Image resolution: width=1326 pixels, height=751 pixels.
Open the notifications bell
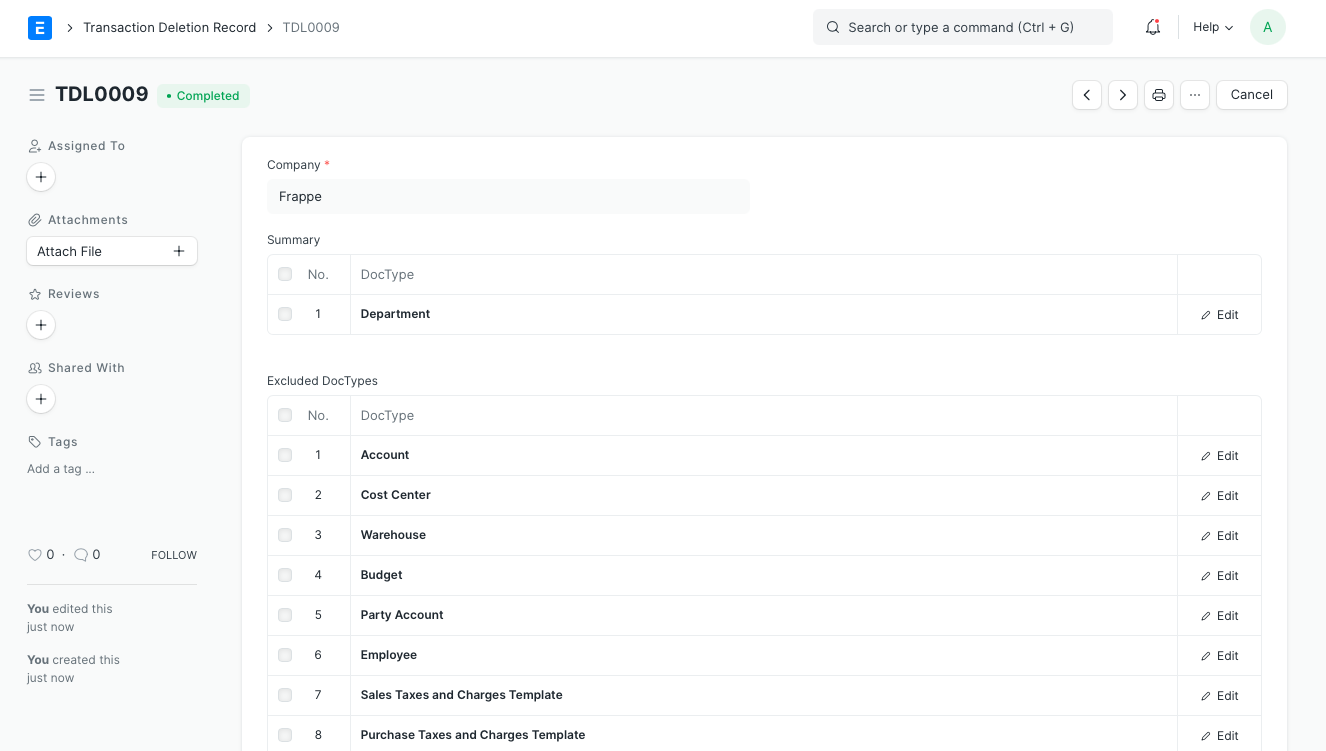[1153, 28]
